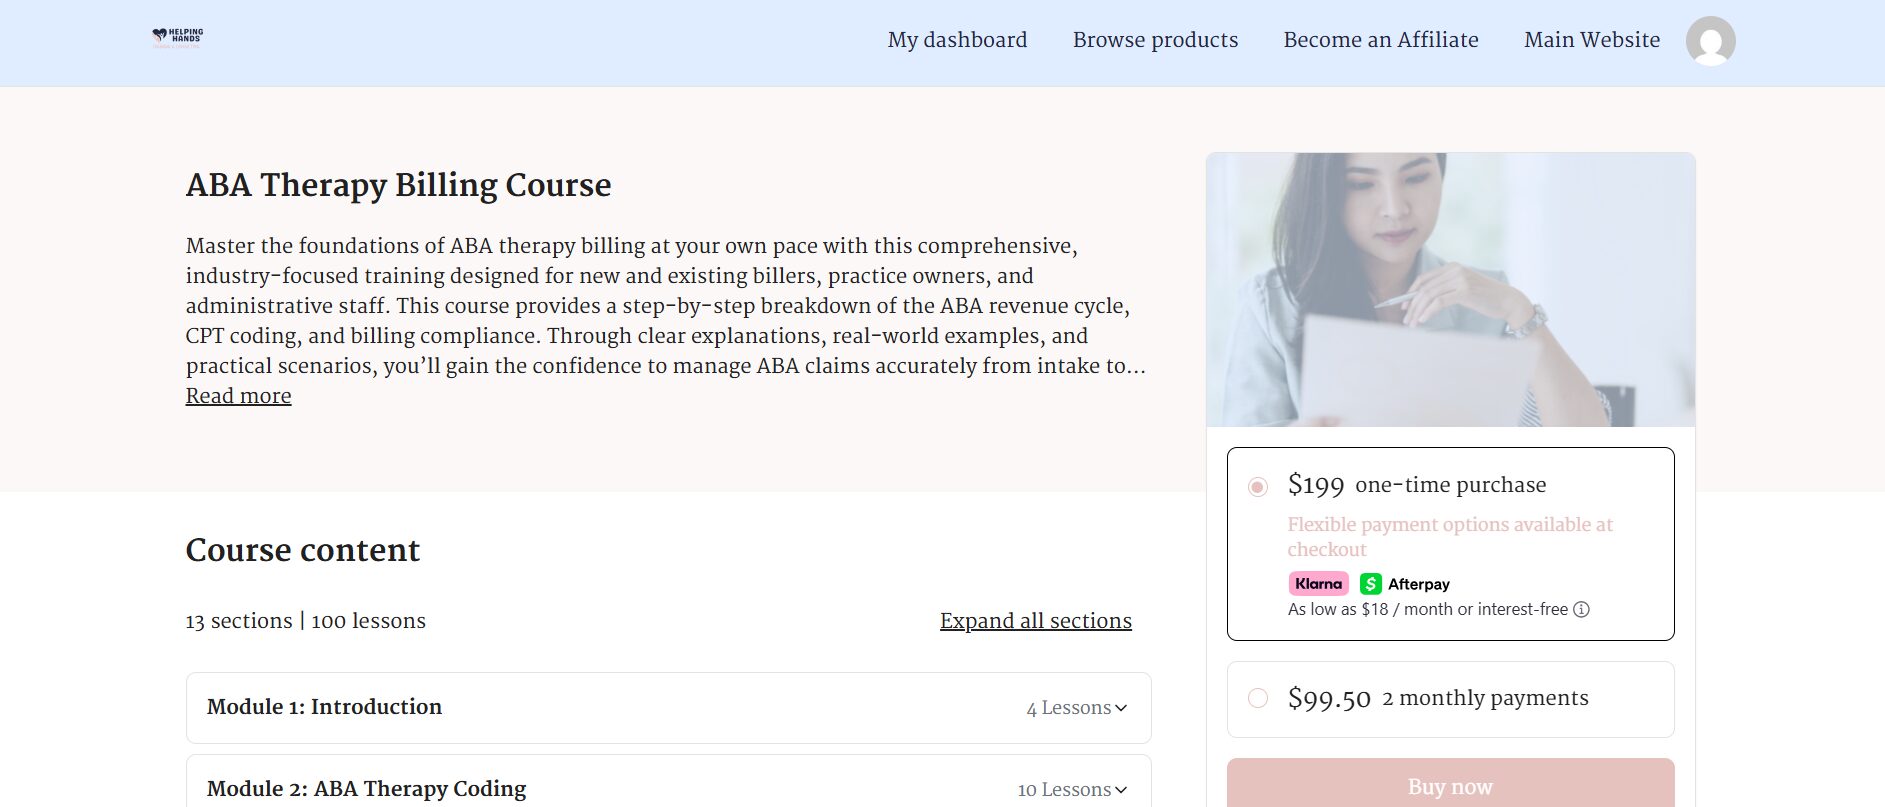Select the $199 one-time purchase radio
This screenshot has width=1885, height=807.
click(1258, 487)
